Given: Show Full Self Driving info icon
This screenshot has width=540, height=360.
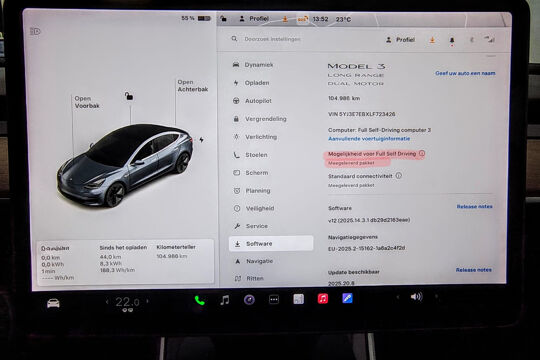Looking at the screenshot, I should pos(422,154).
